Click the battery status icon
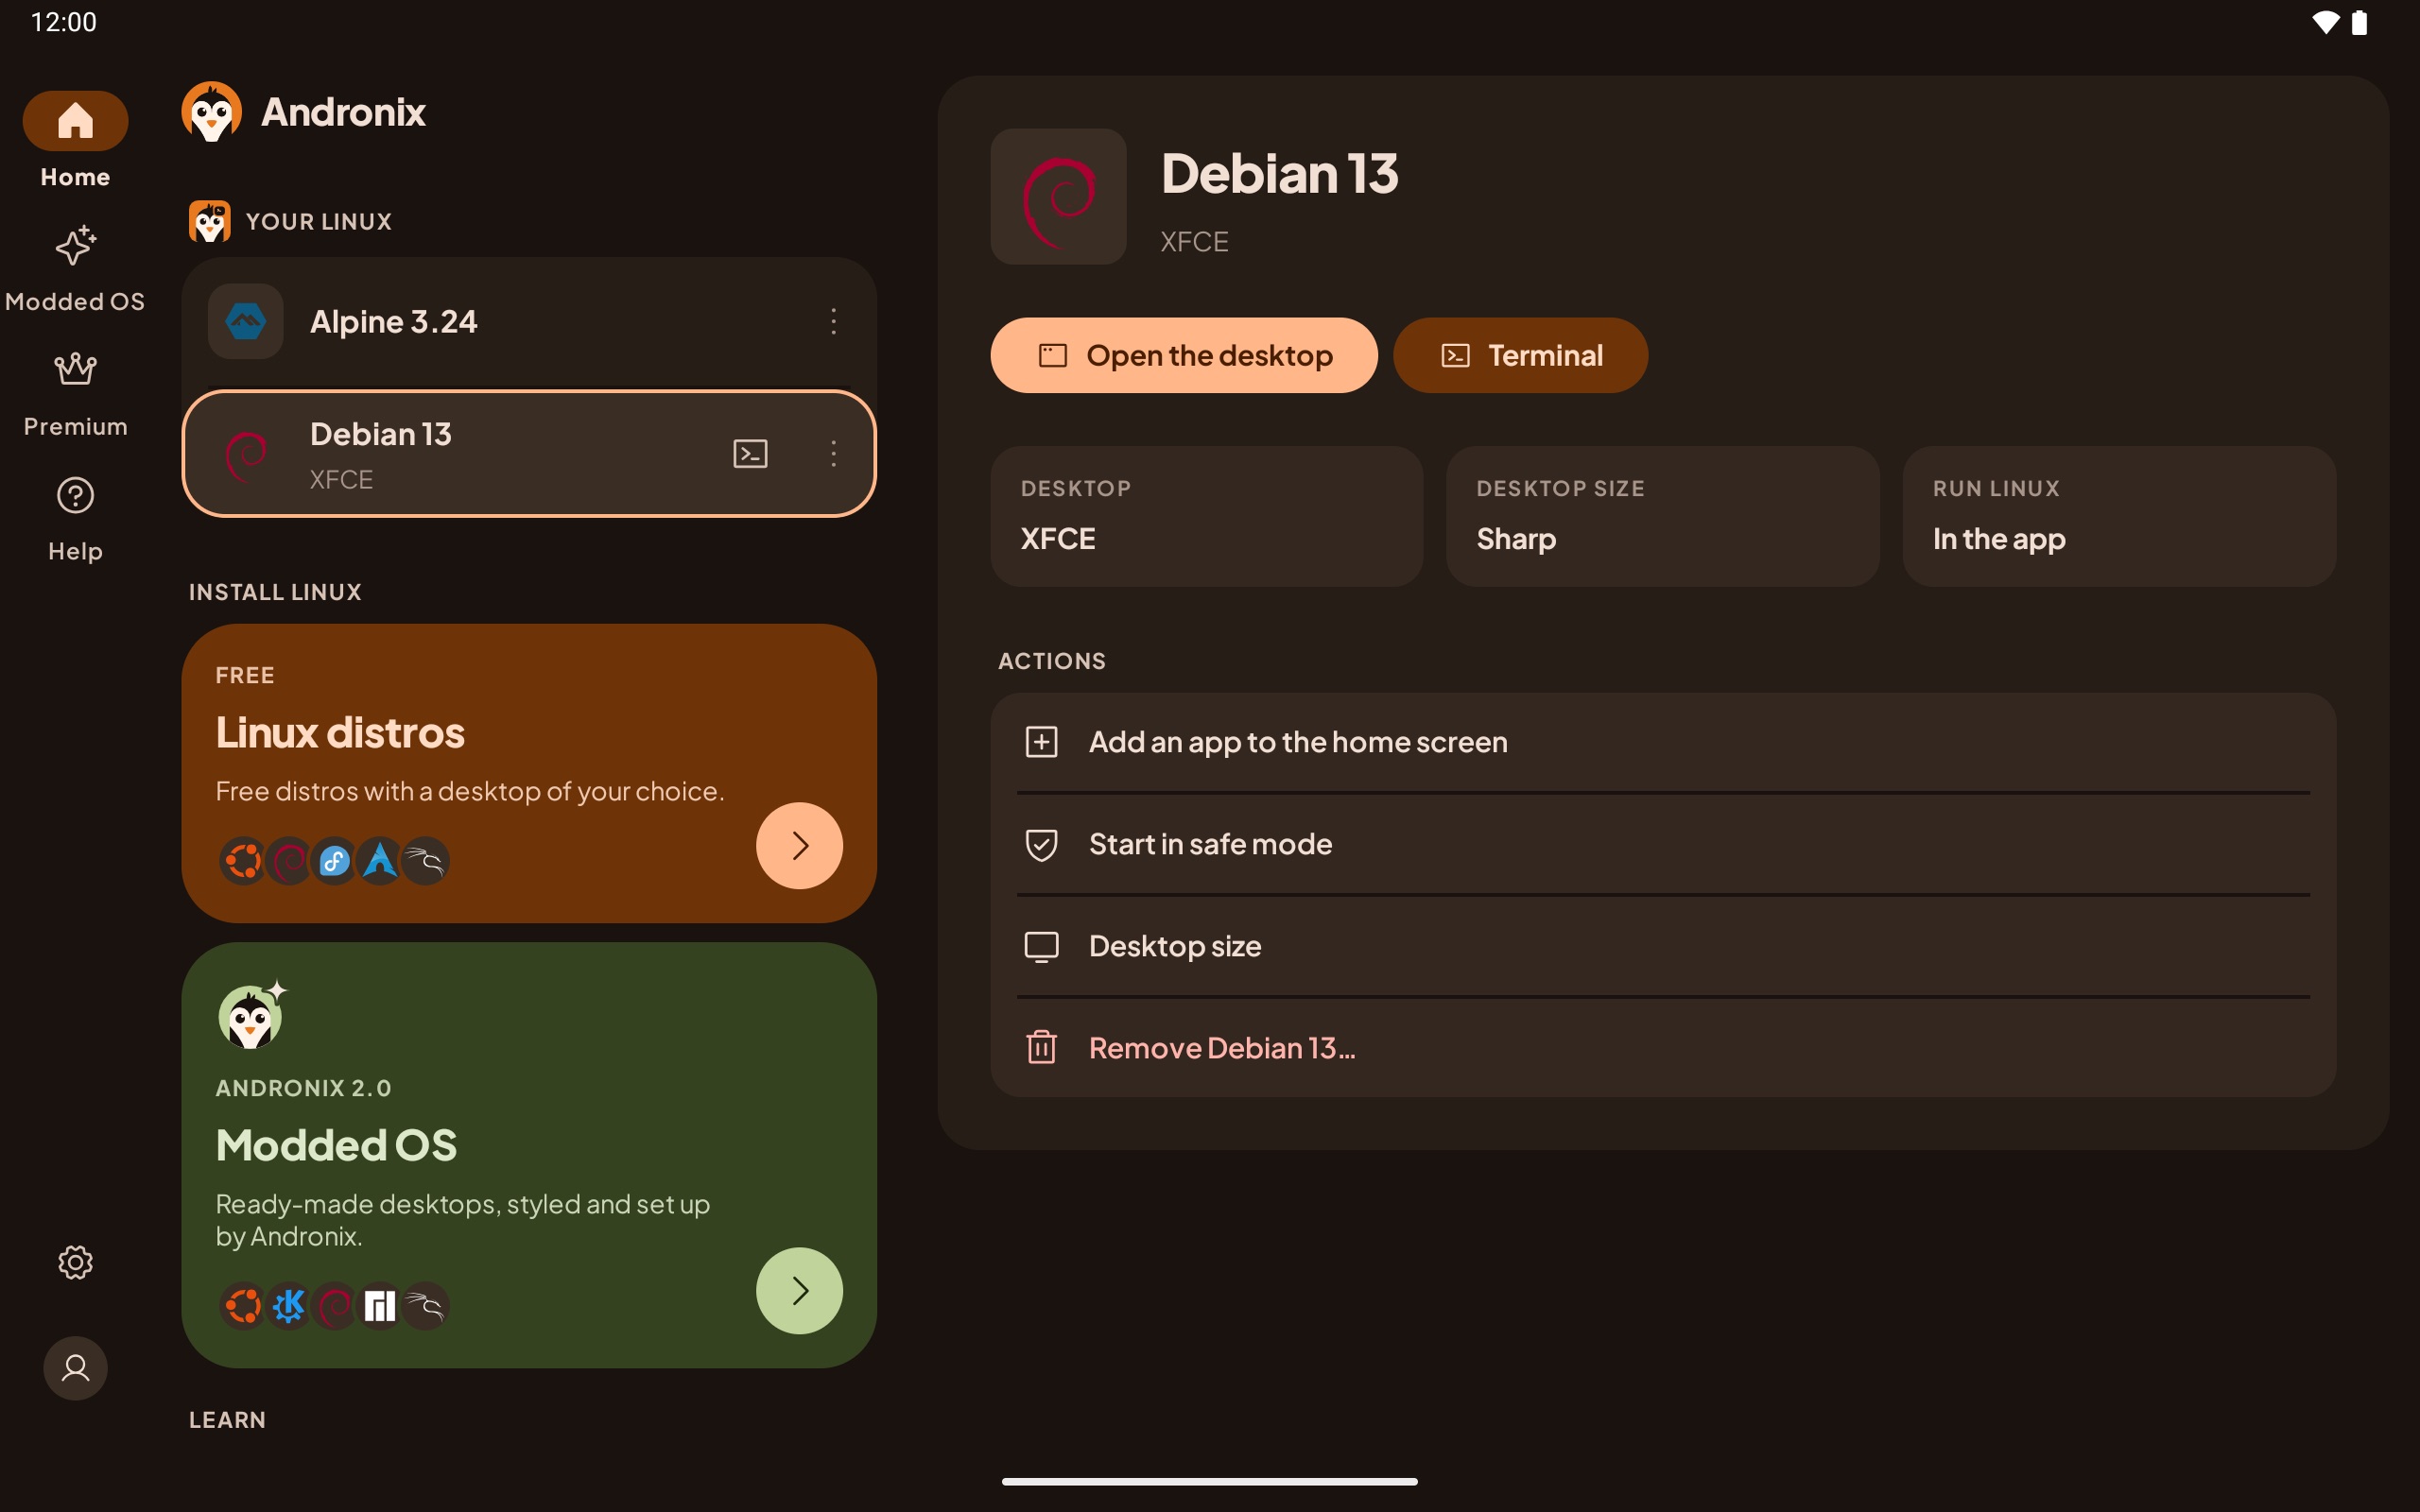The width and height of the screenshot is (2420, 1512). (x=2359, y=22)
